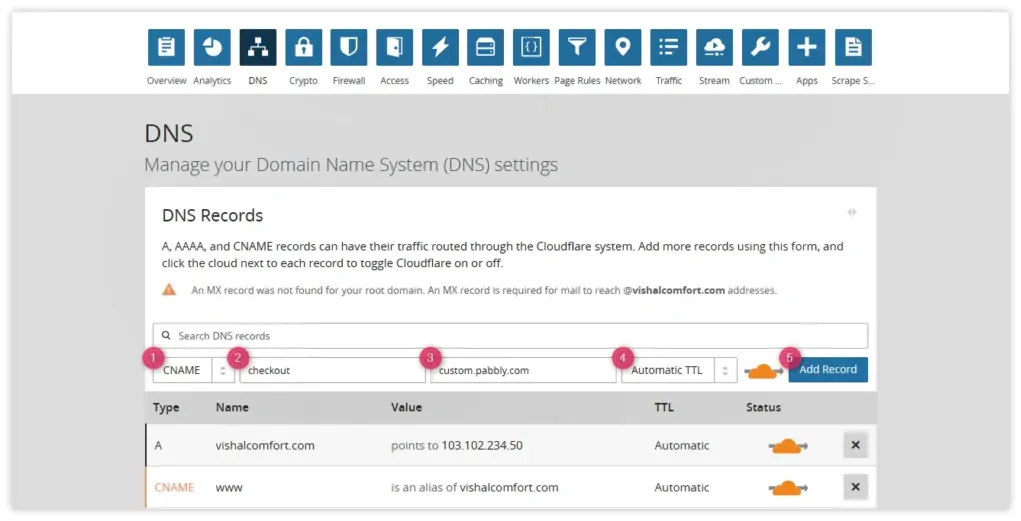Focus the Search DNS records field
The height and width of the screenshot is (521, 1021).
pyautogui.click(x=510, y=336)
